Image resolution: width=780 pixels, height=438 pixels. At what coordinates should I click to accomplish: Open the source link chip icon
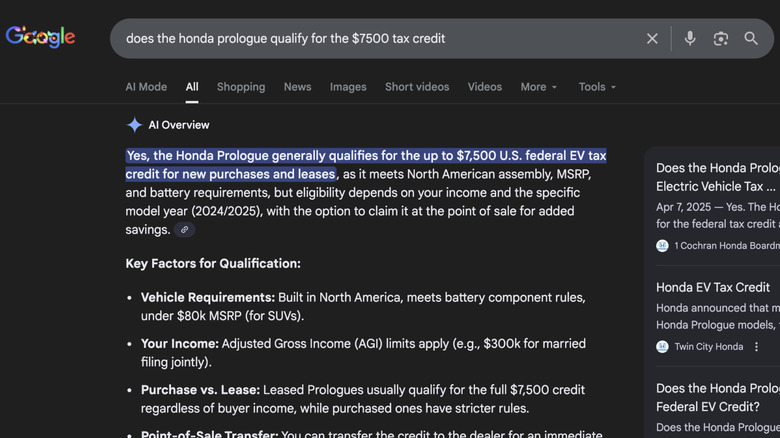pyautogui.click(x=184, y=230)
